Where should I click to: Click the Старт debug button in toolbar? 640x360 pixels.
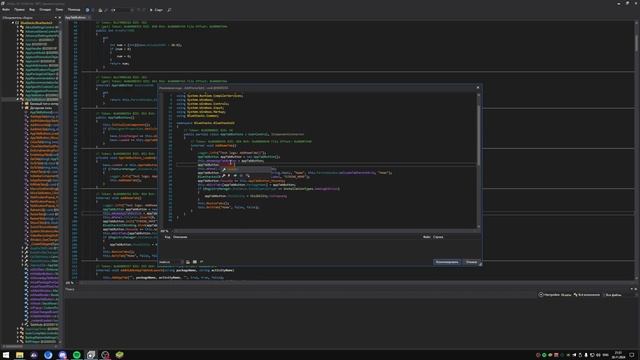tap(156, 10)
